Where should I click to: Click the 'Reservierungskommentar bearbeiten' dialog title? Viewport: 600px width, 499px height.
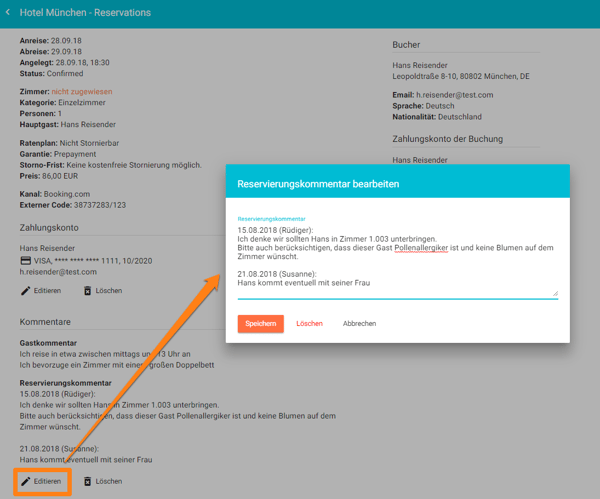318,184
